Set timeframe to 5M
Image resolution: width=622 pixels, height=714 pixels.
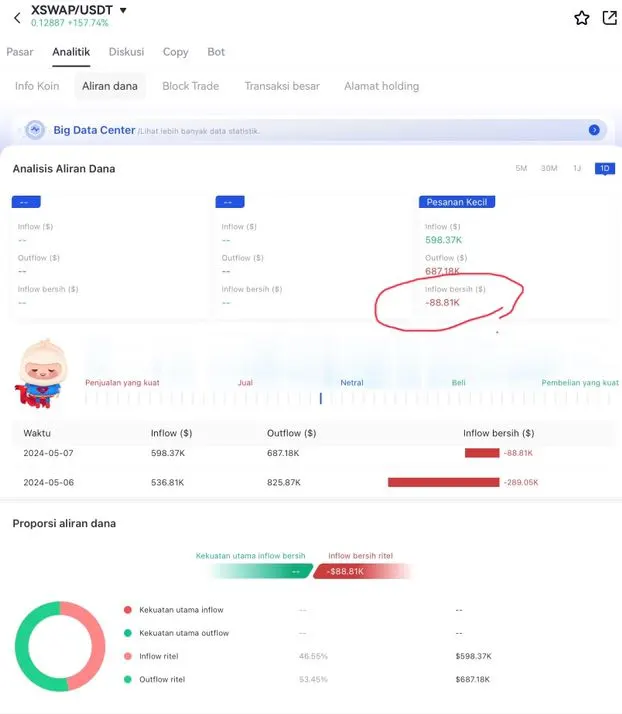click(521, 168)
